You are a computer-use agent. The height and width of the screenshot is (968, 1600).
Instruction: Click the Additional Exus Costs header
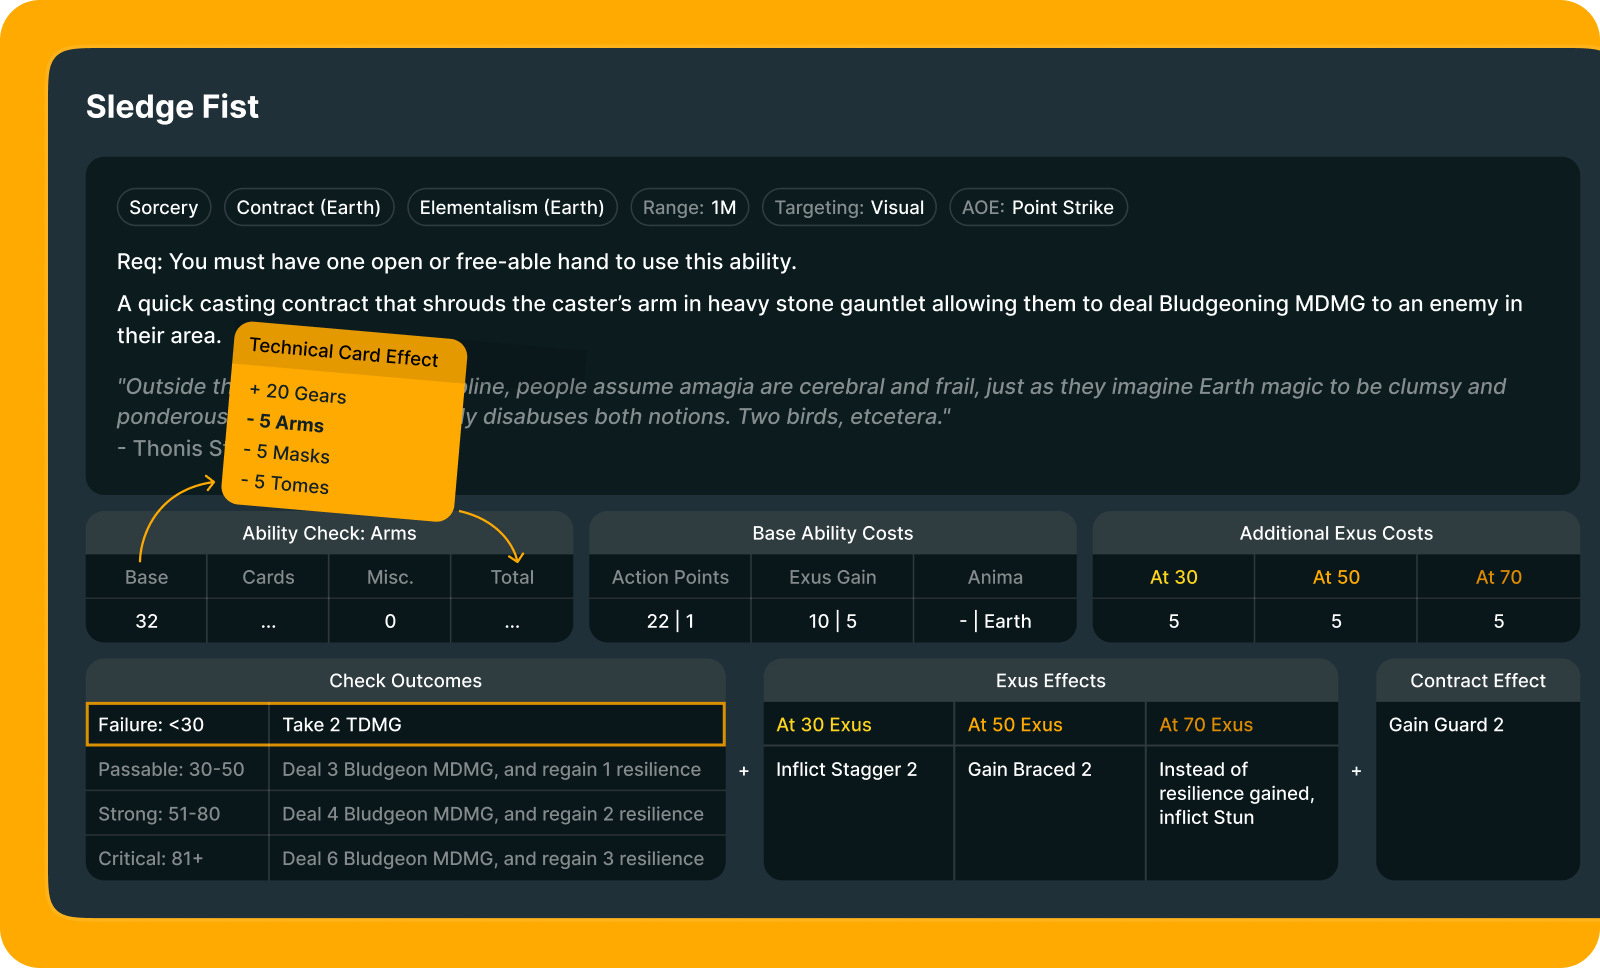[1336, 533]
